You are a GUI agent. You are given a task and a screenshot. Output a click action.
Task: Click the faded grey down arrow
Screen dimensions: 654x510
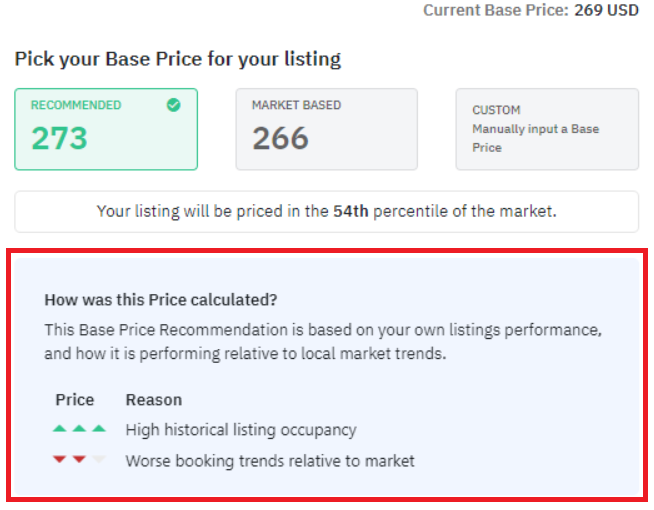pyautogui.click(x=99, y=459)
